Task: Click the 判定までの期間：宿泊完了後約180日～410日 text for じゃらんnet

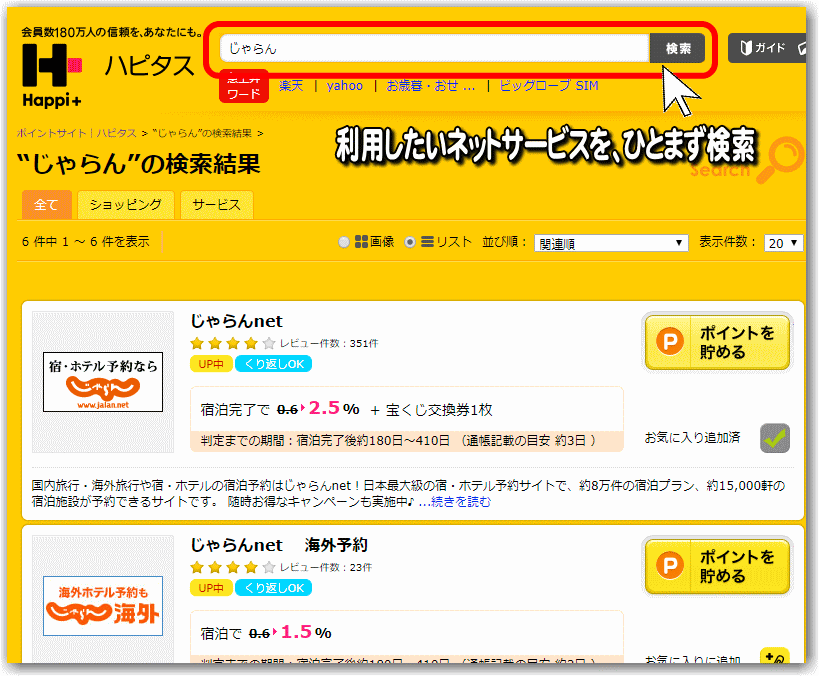Action: point(325,441)
